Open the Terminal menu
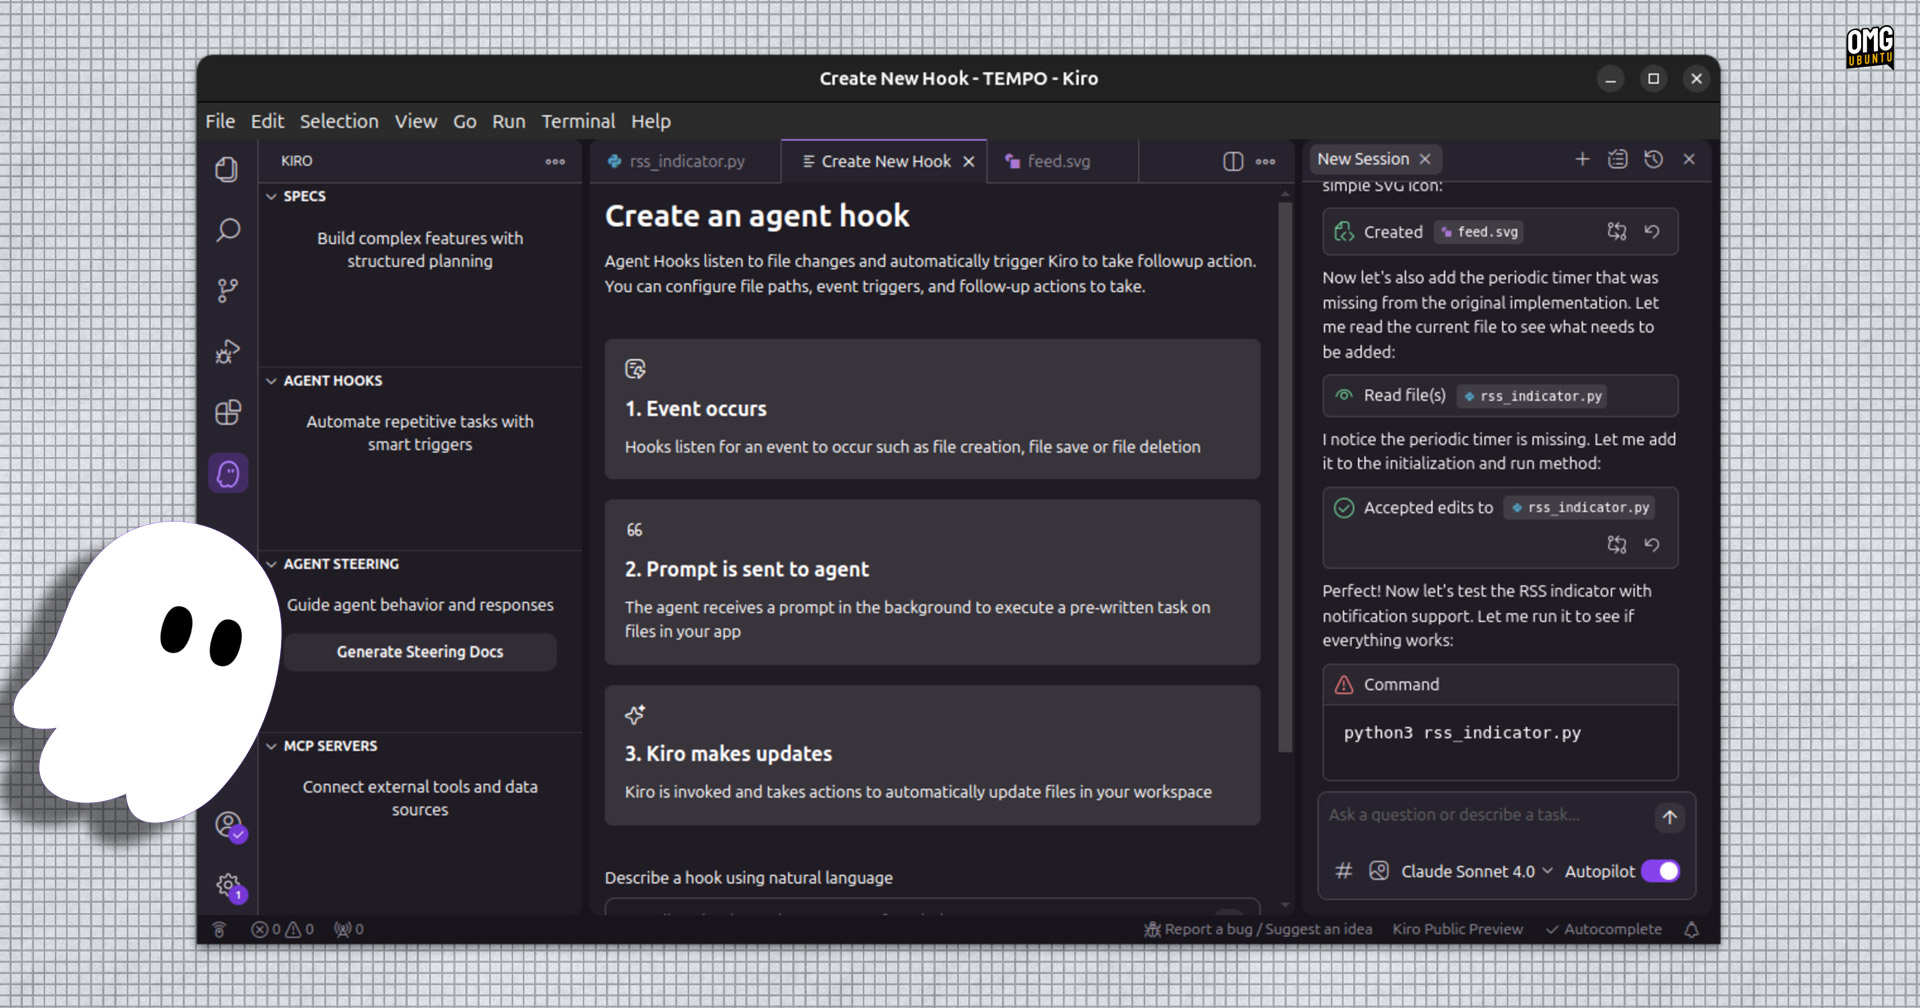Viewport: 1920px width, 1008px height. tap(578, 121)
